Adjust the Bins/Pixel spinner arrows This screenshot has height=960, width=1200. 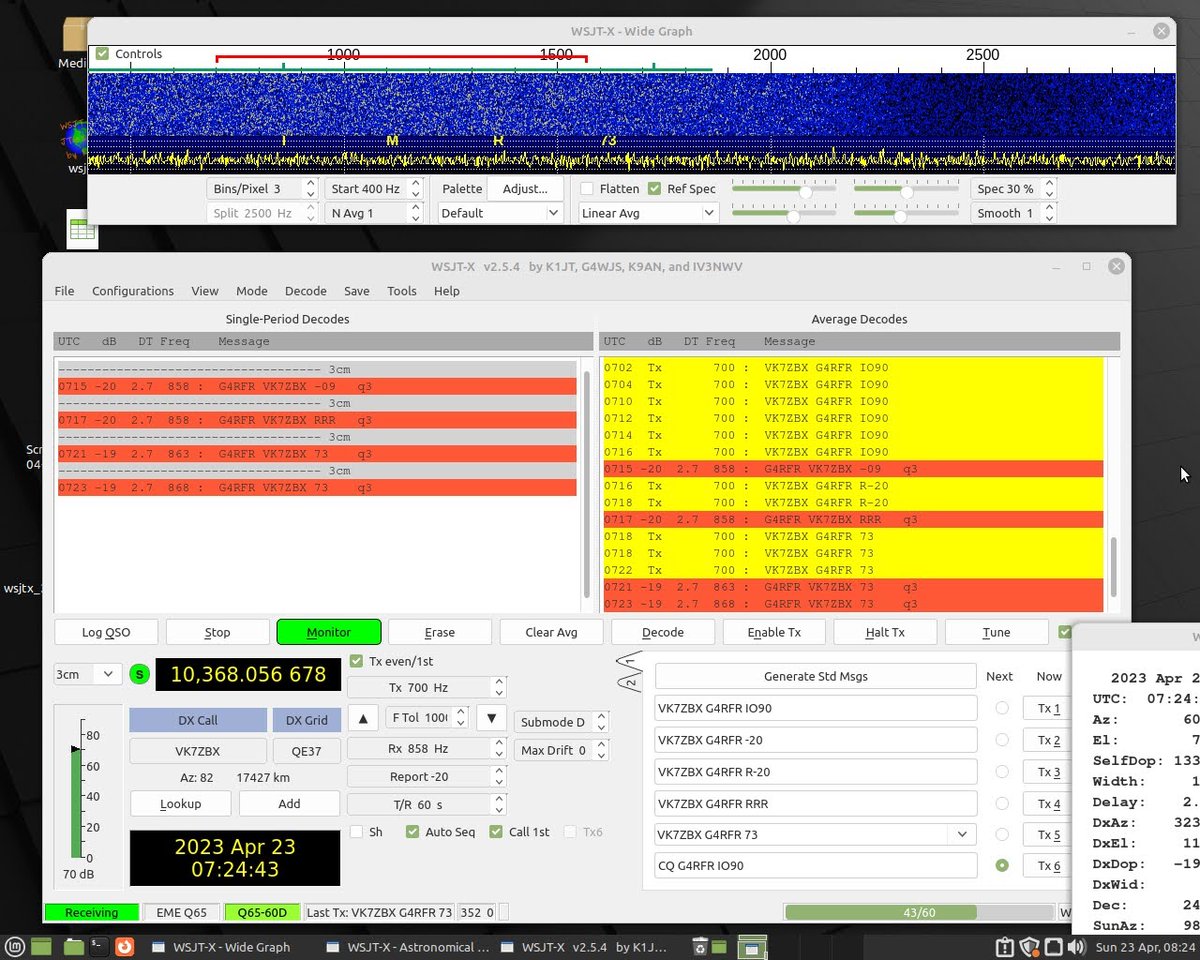[x=310, y=188]
